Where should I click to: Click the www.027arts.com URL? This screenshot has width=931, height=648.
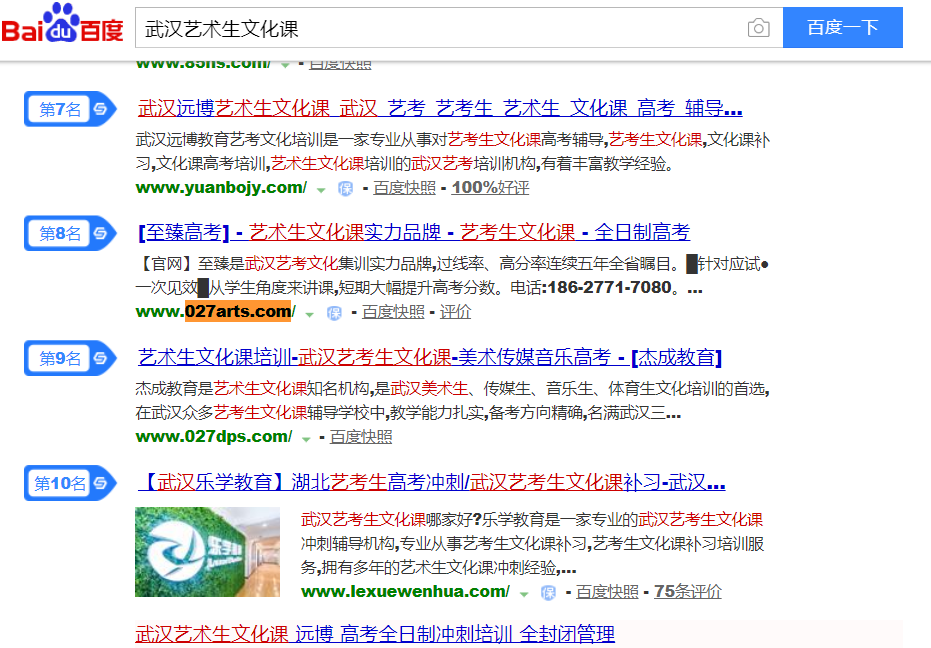click(216, 311)
